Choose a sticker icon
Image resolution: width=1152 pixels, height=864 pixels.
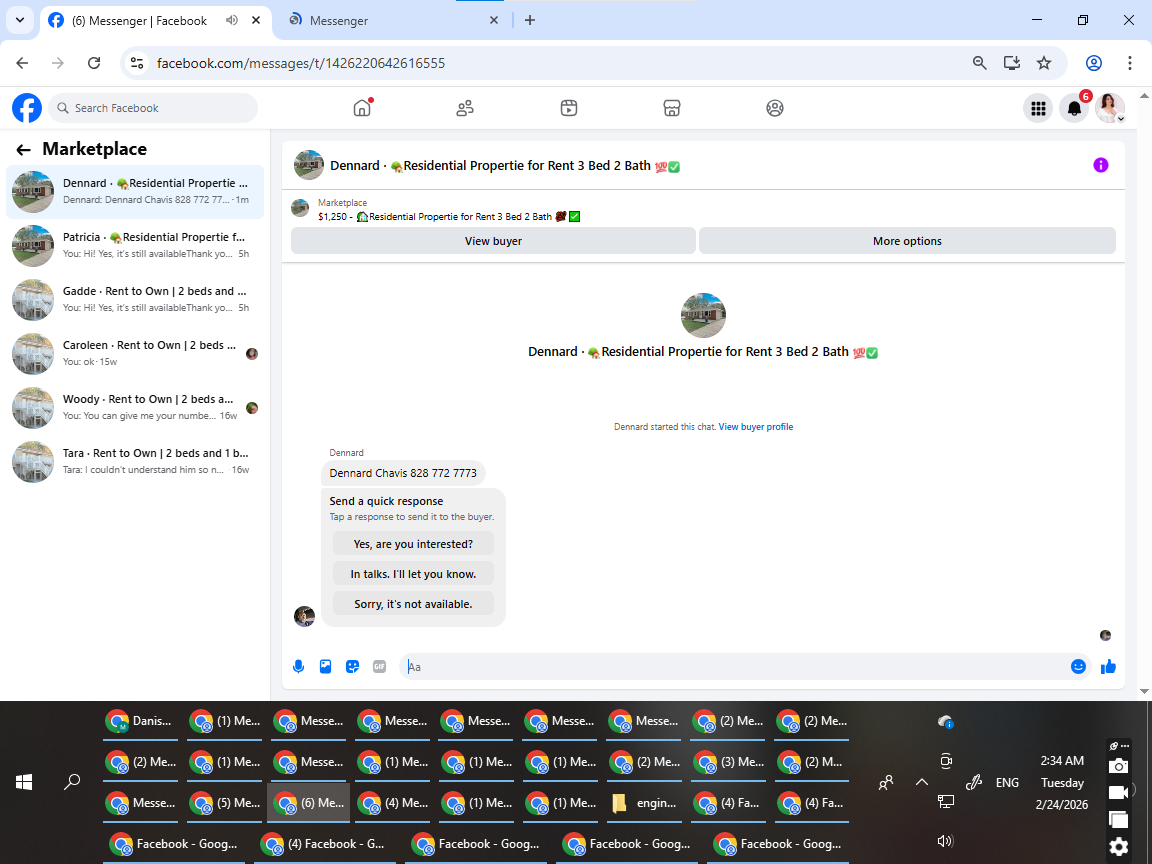[x=353, y=666]
